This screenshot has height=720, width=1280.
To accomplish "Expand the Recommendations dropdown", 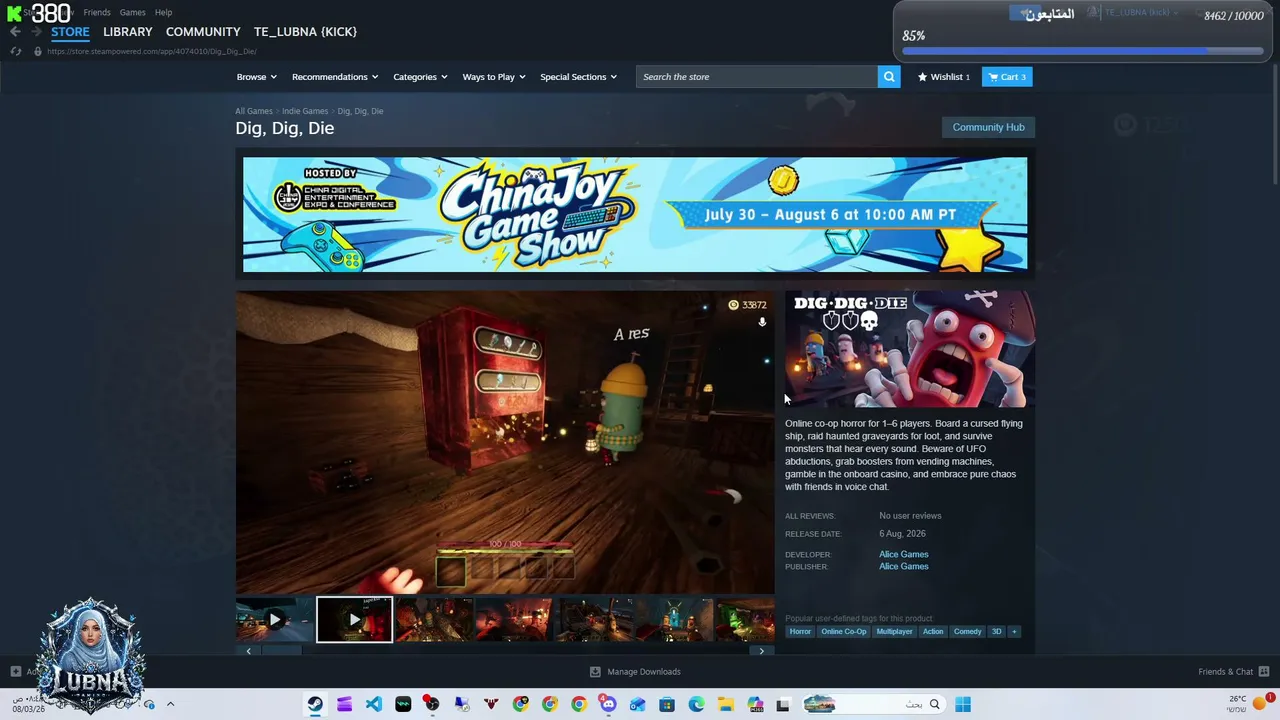I will click(335, 77).
